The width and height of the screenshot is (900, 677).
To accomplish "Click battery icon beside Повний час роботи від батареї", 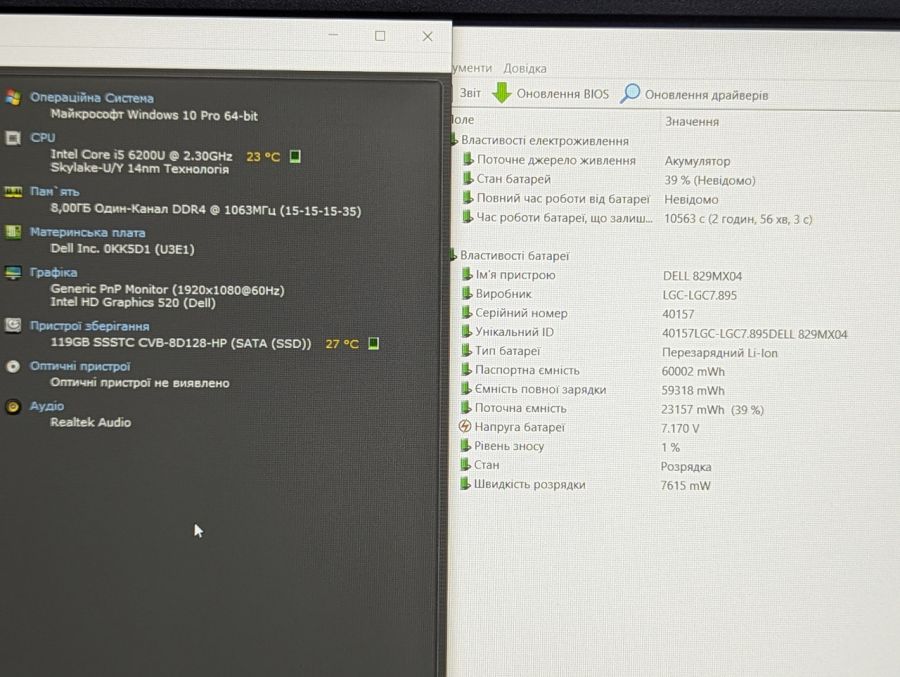I will pos(468,198).
